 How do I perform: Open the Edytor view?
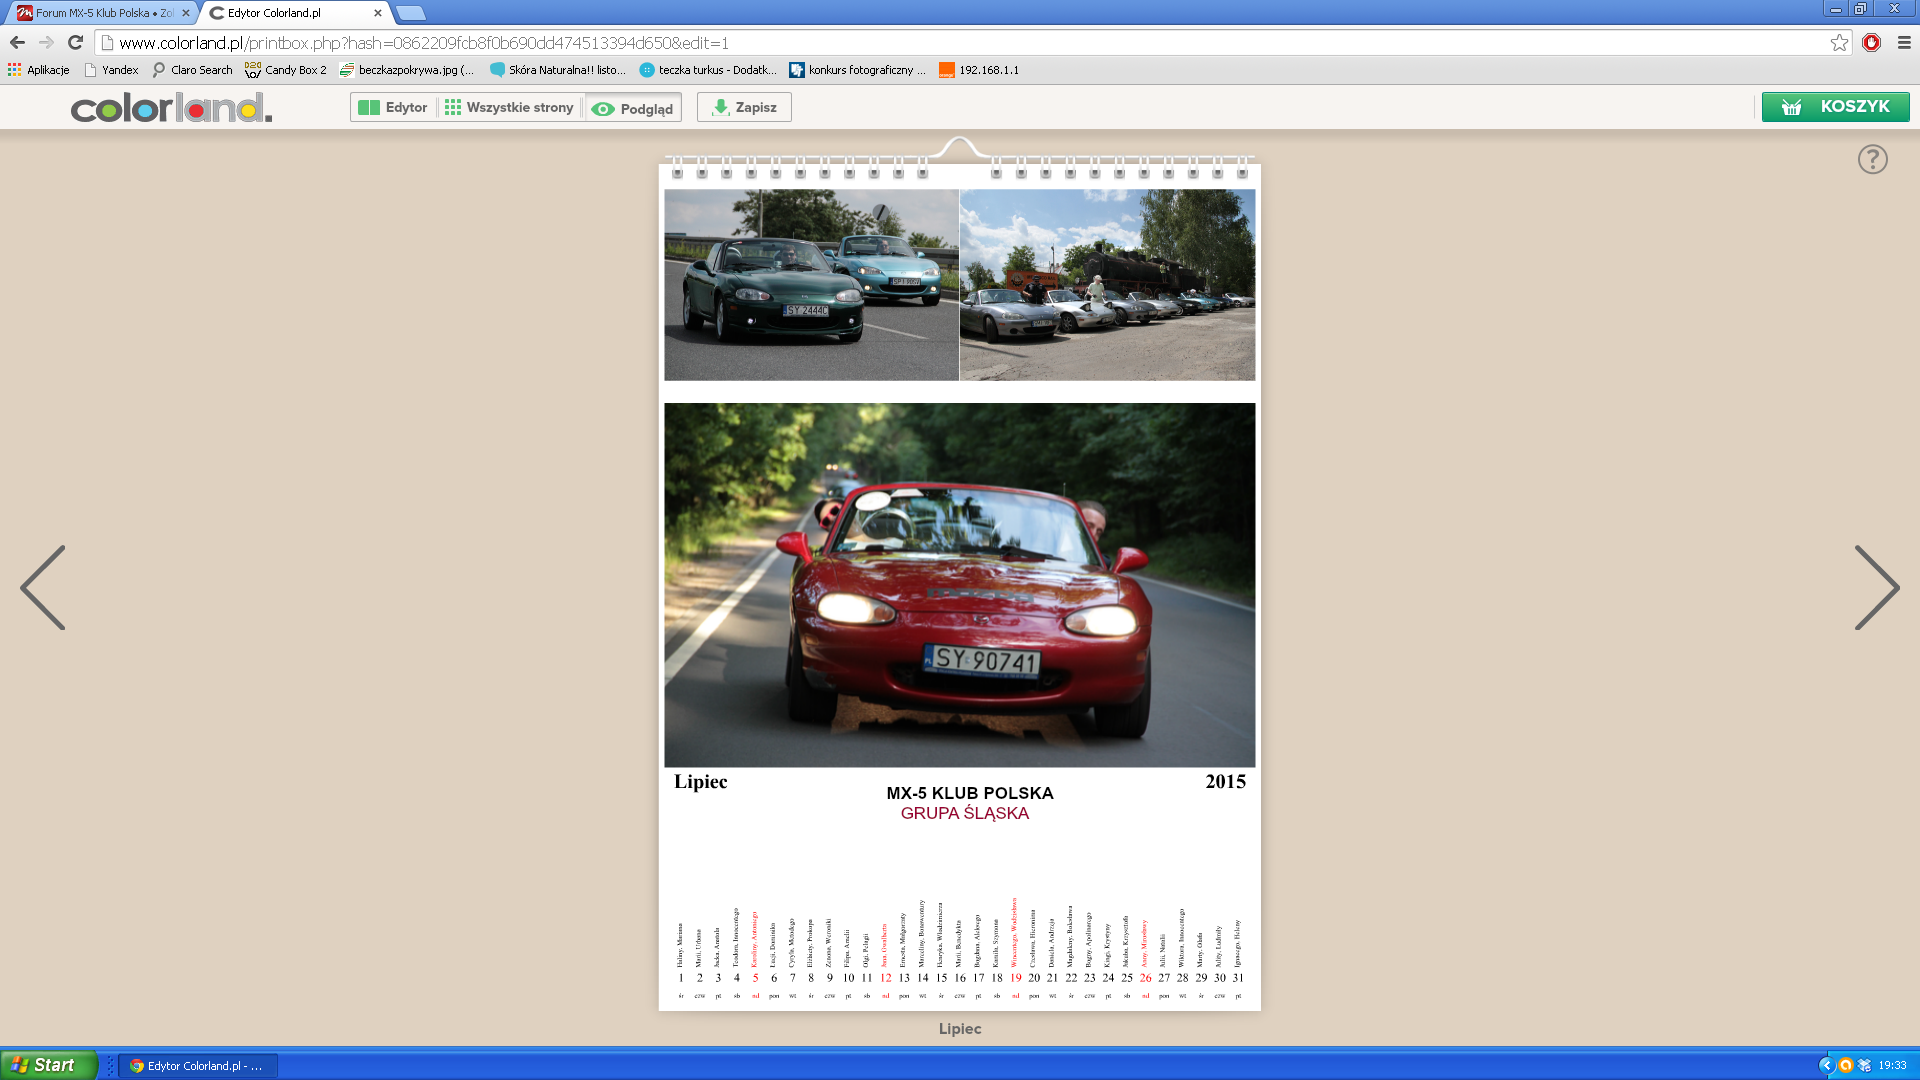click(x=393, y=108)
